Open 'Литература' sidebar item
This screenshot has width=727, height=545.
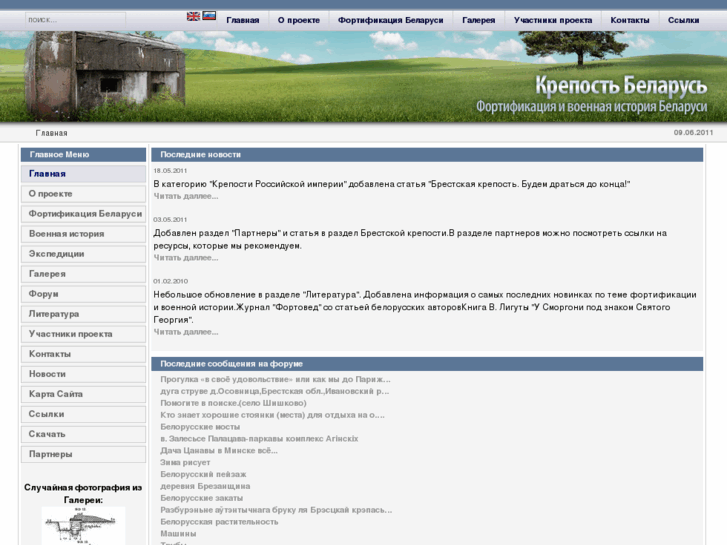point(83,314)
